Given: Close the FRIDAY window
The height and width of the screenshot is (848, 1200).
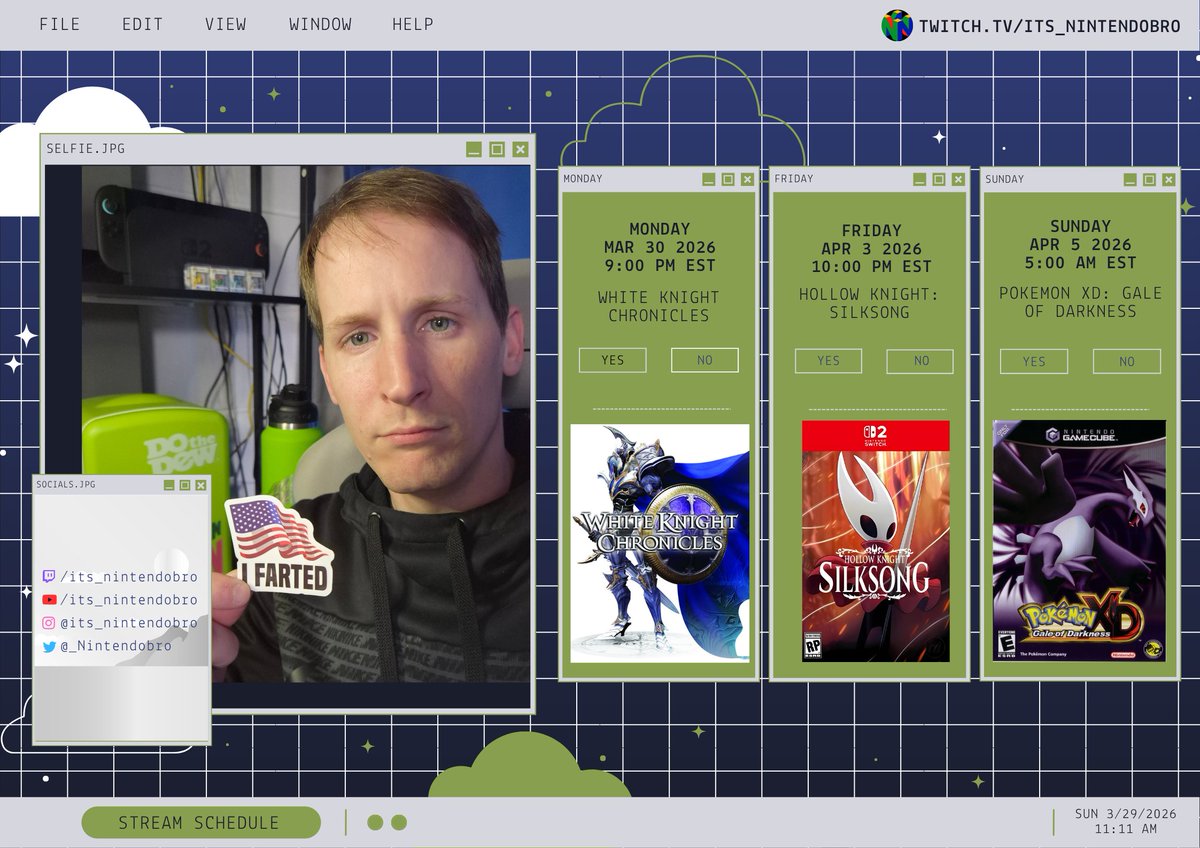Looking at the screenshot, I should click(959, 179).
